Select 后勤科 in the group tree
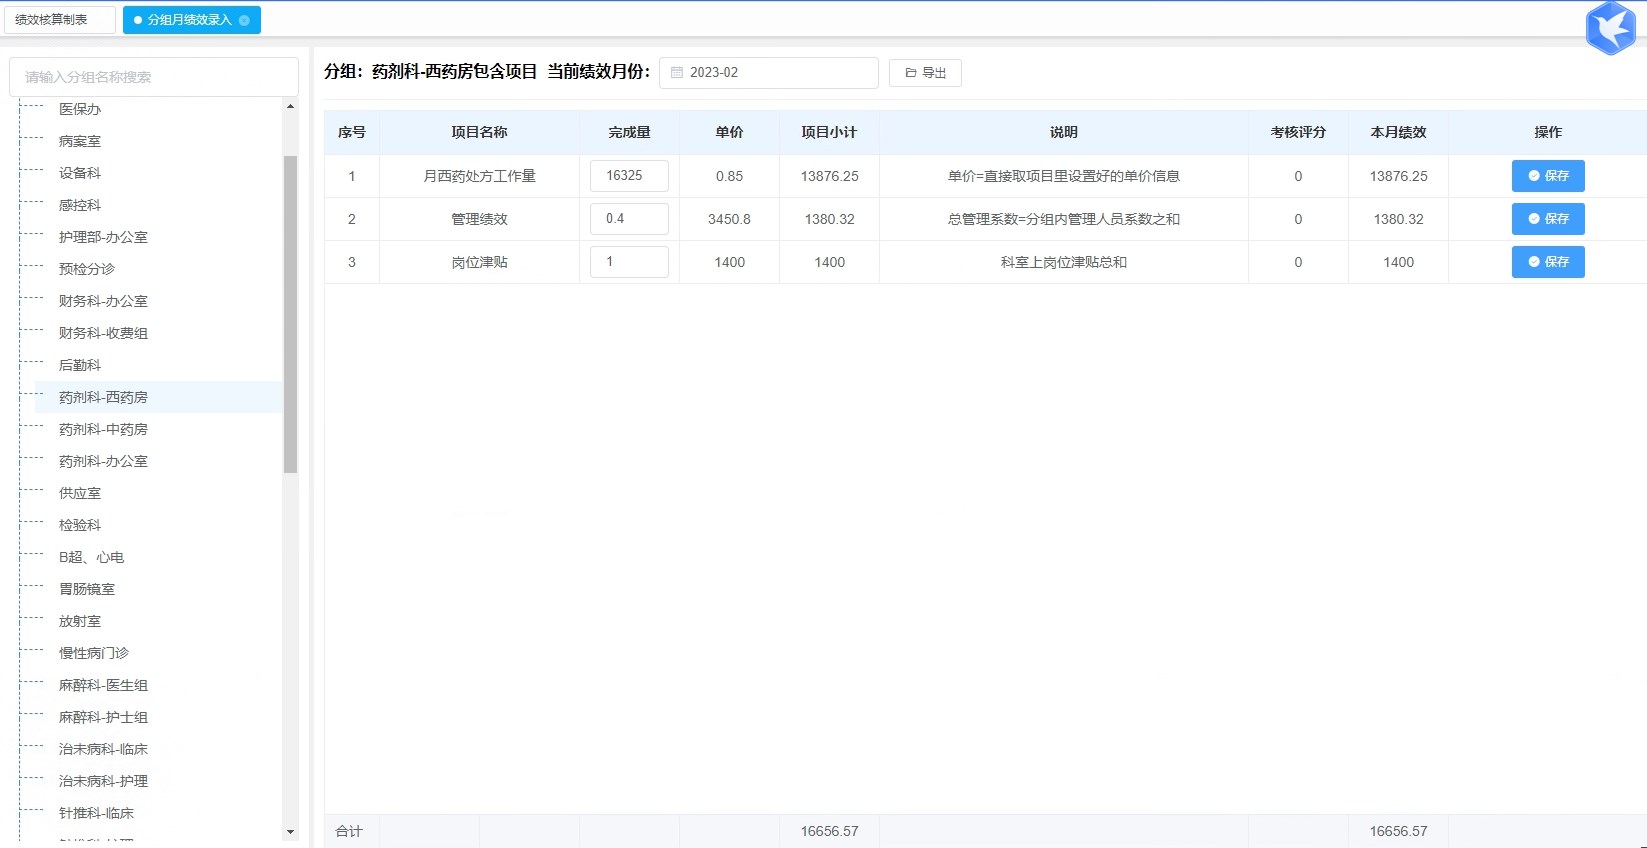 click(x=80, y=365)
